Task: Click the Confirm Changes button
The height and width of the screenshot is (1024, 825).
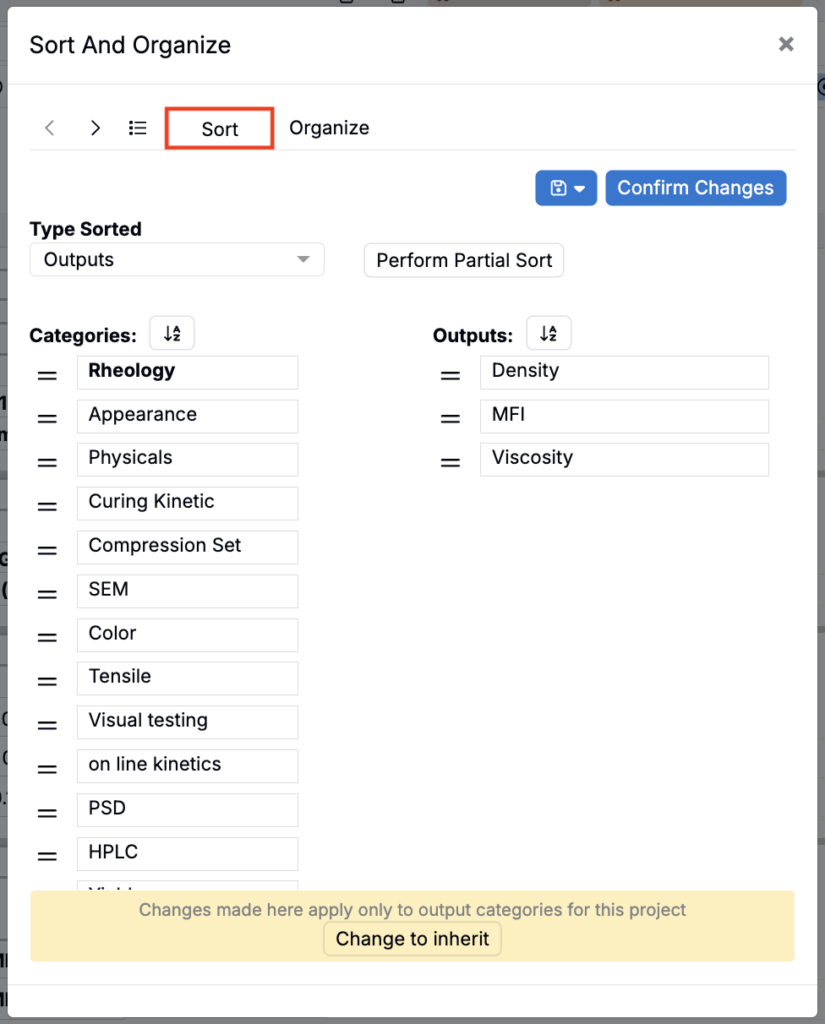Action: point(696,188)
